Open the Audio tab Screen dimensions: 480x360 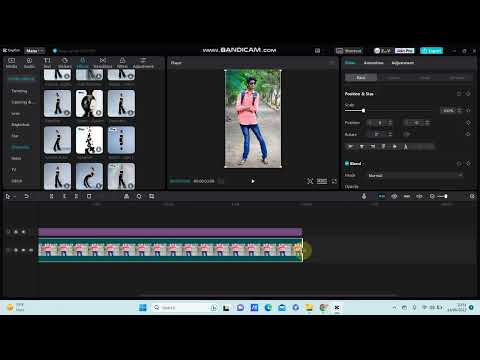click(x=29, y=63)
